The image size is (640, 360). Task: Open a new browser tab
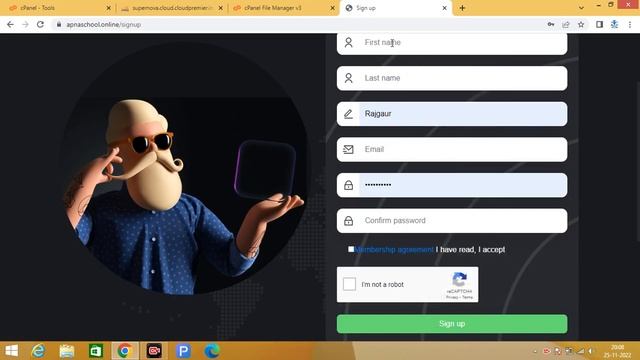pyautogui.click(x=462, y=8)
